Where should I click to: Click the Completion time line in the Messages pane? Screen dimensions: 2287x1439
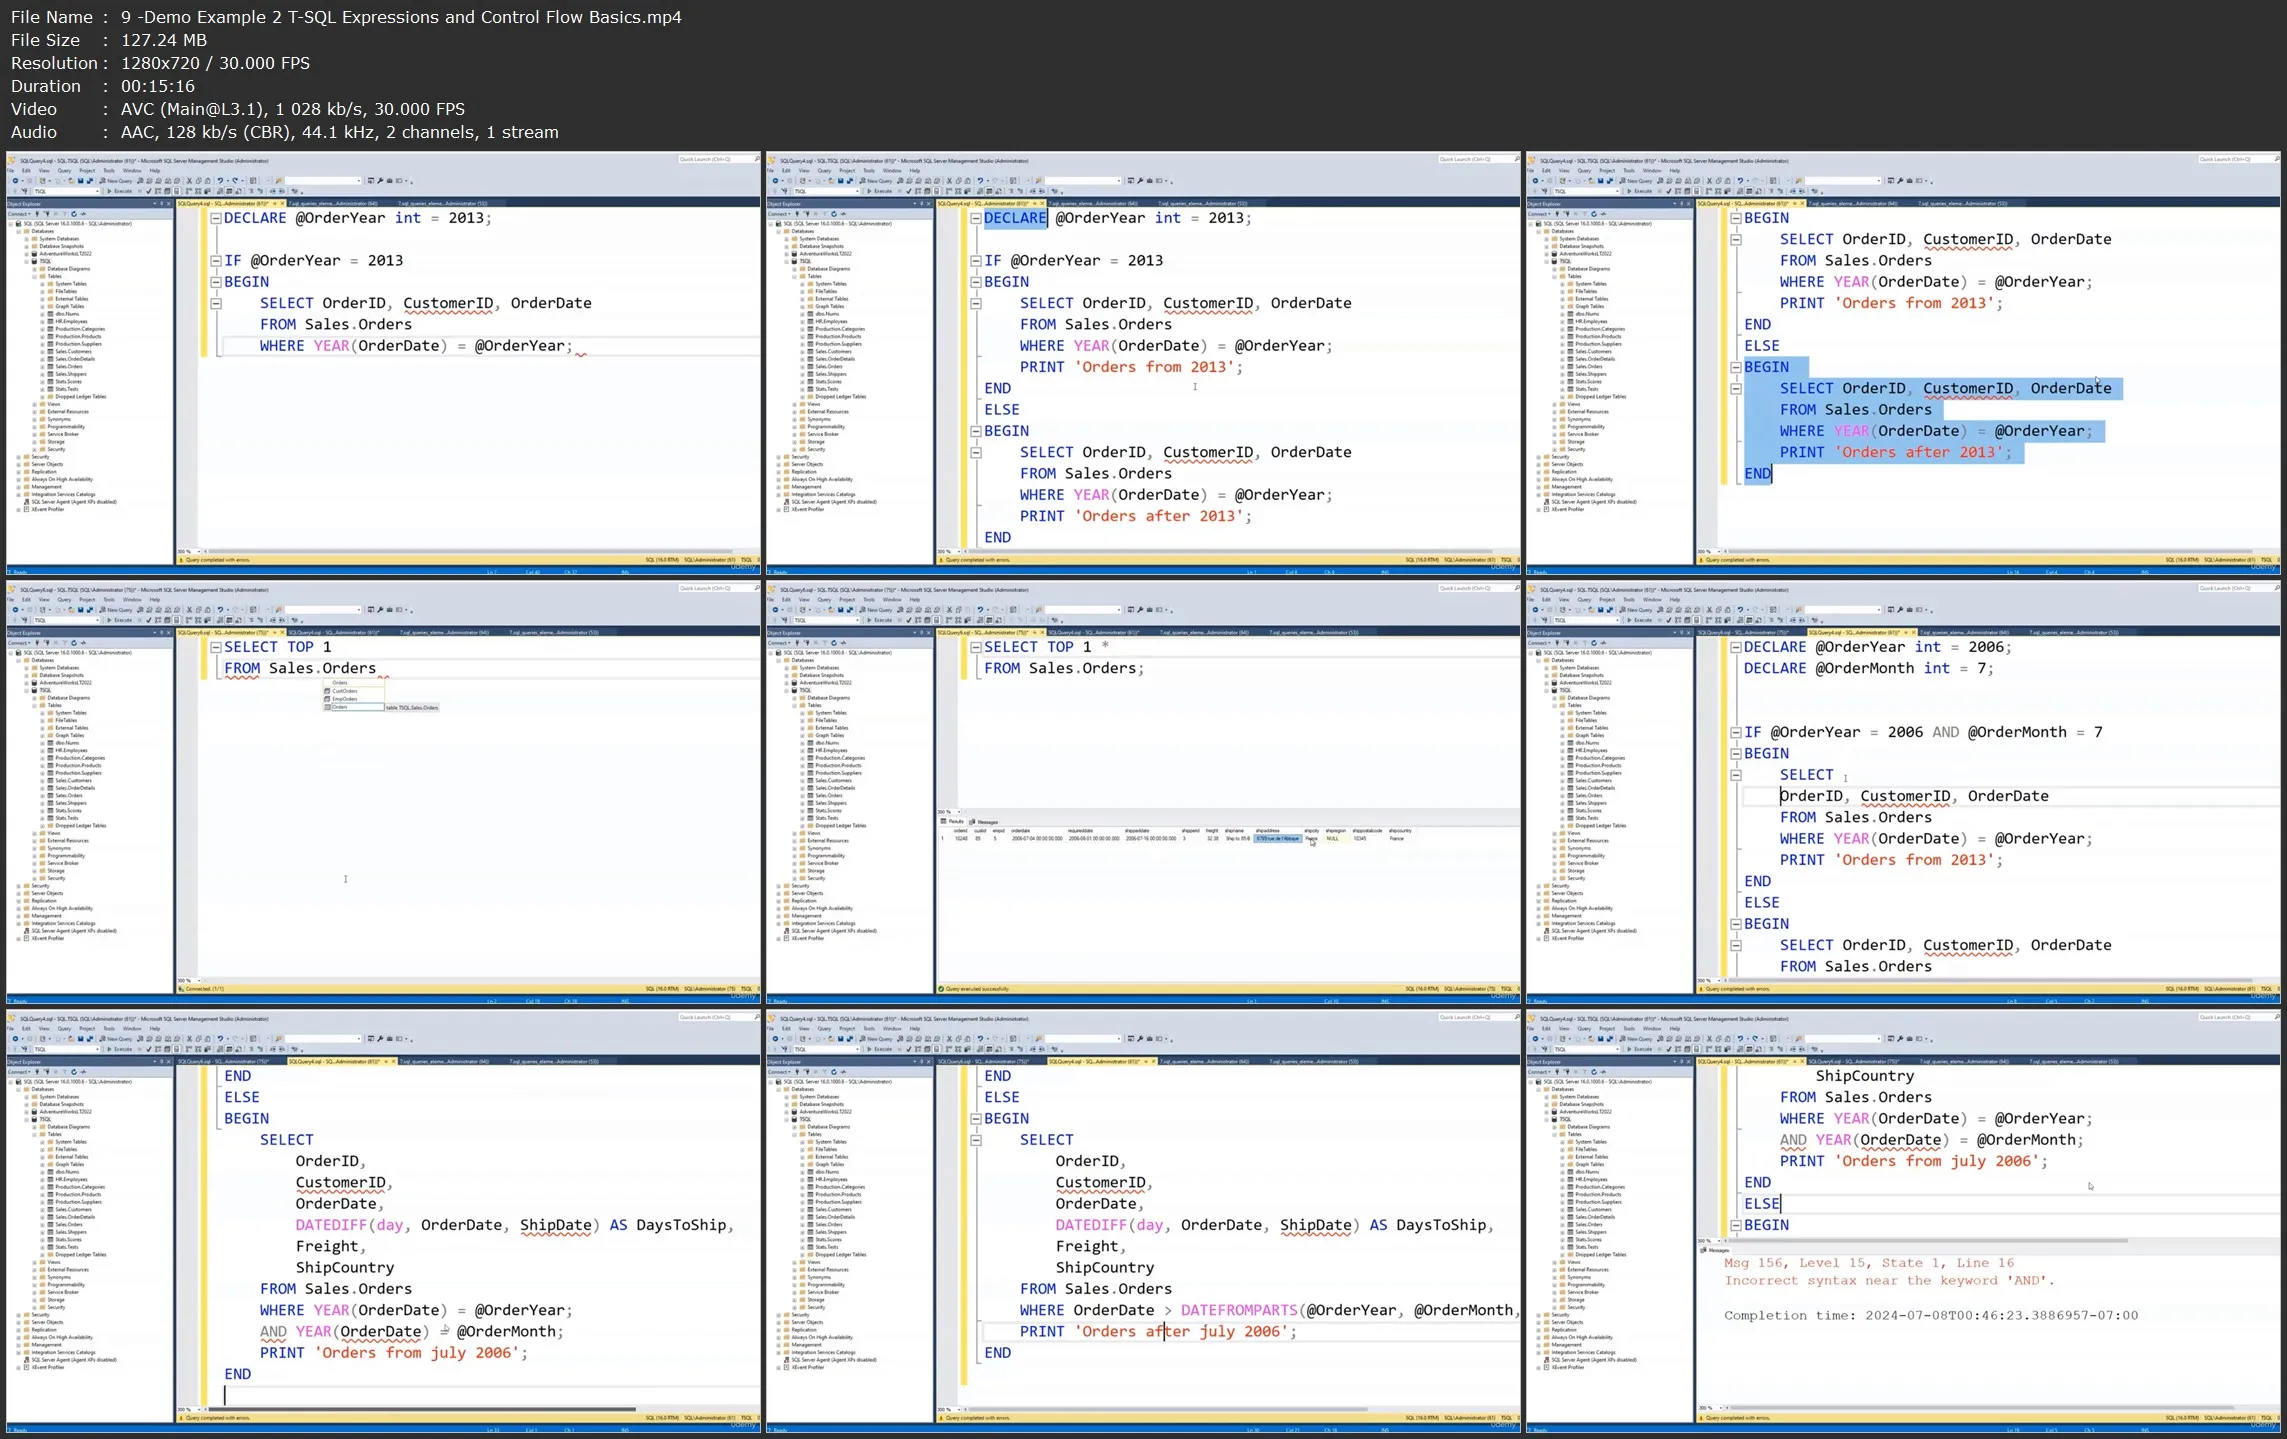click(1931, 1315)
